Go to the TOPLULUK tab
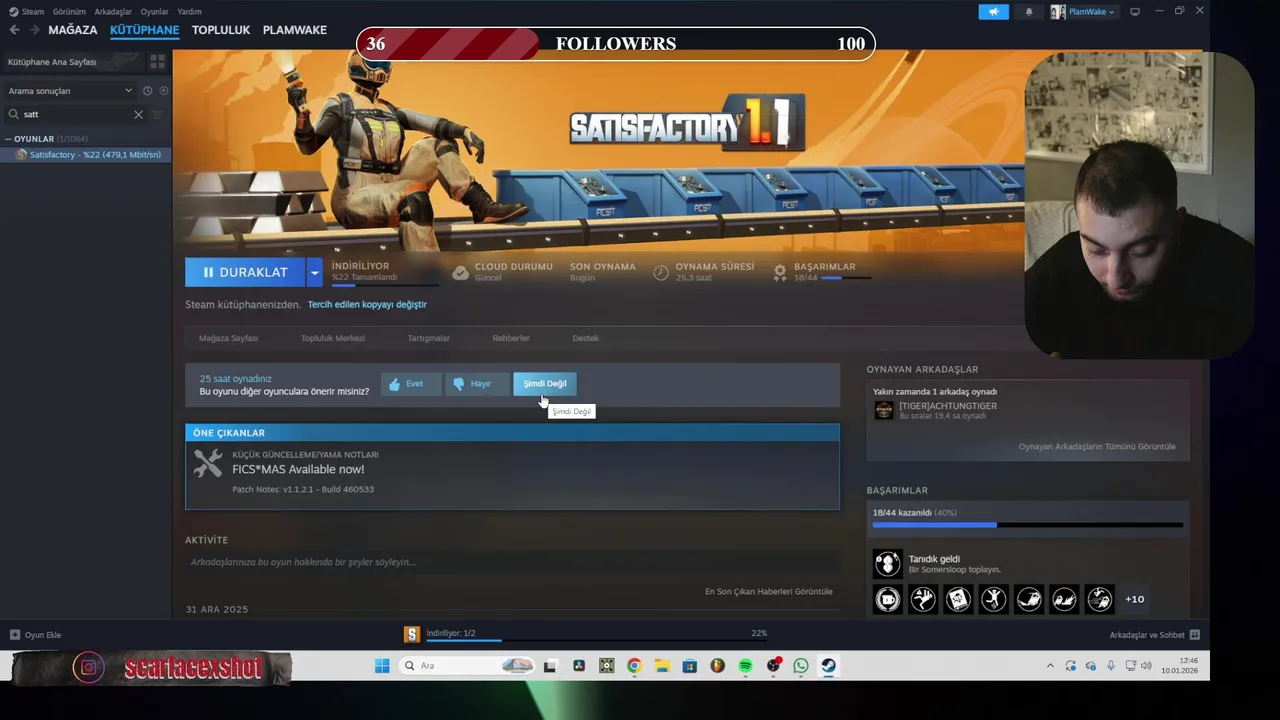This screenshot has height=720, width=1280. pyautogui.click(x=221, y=30)
